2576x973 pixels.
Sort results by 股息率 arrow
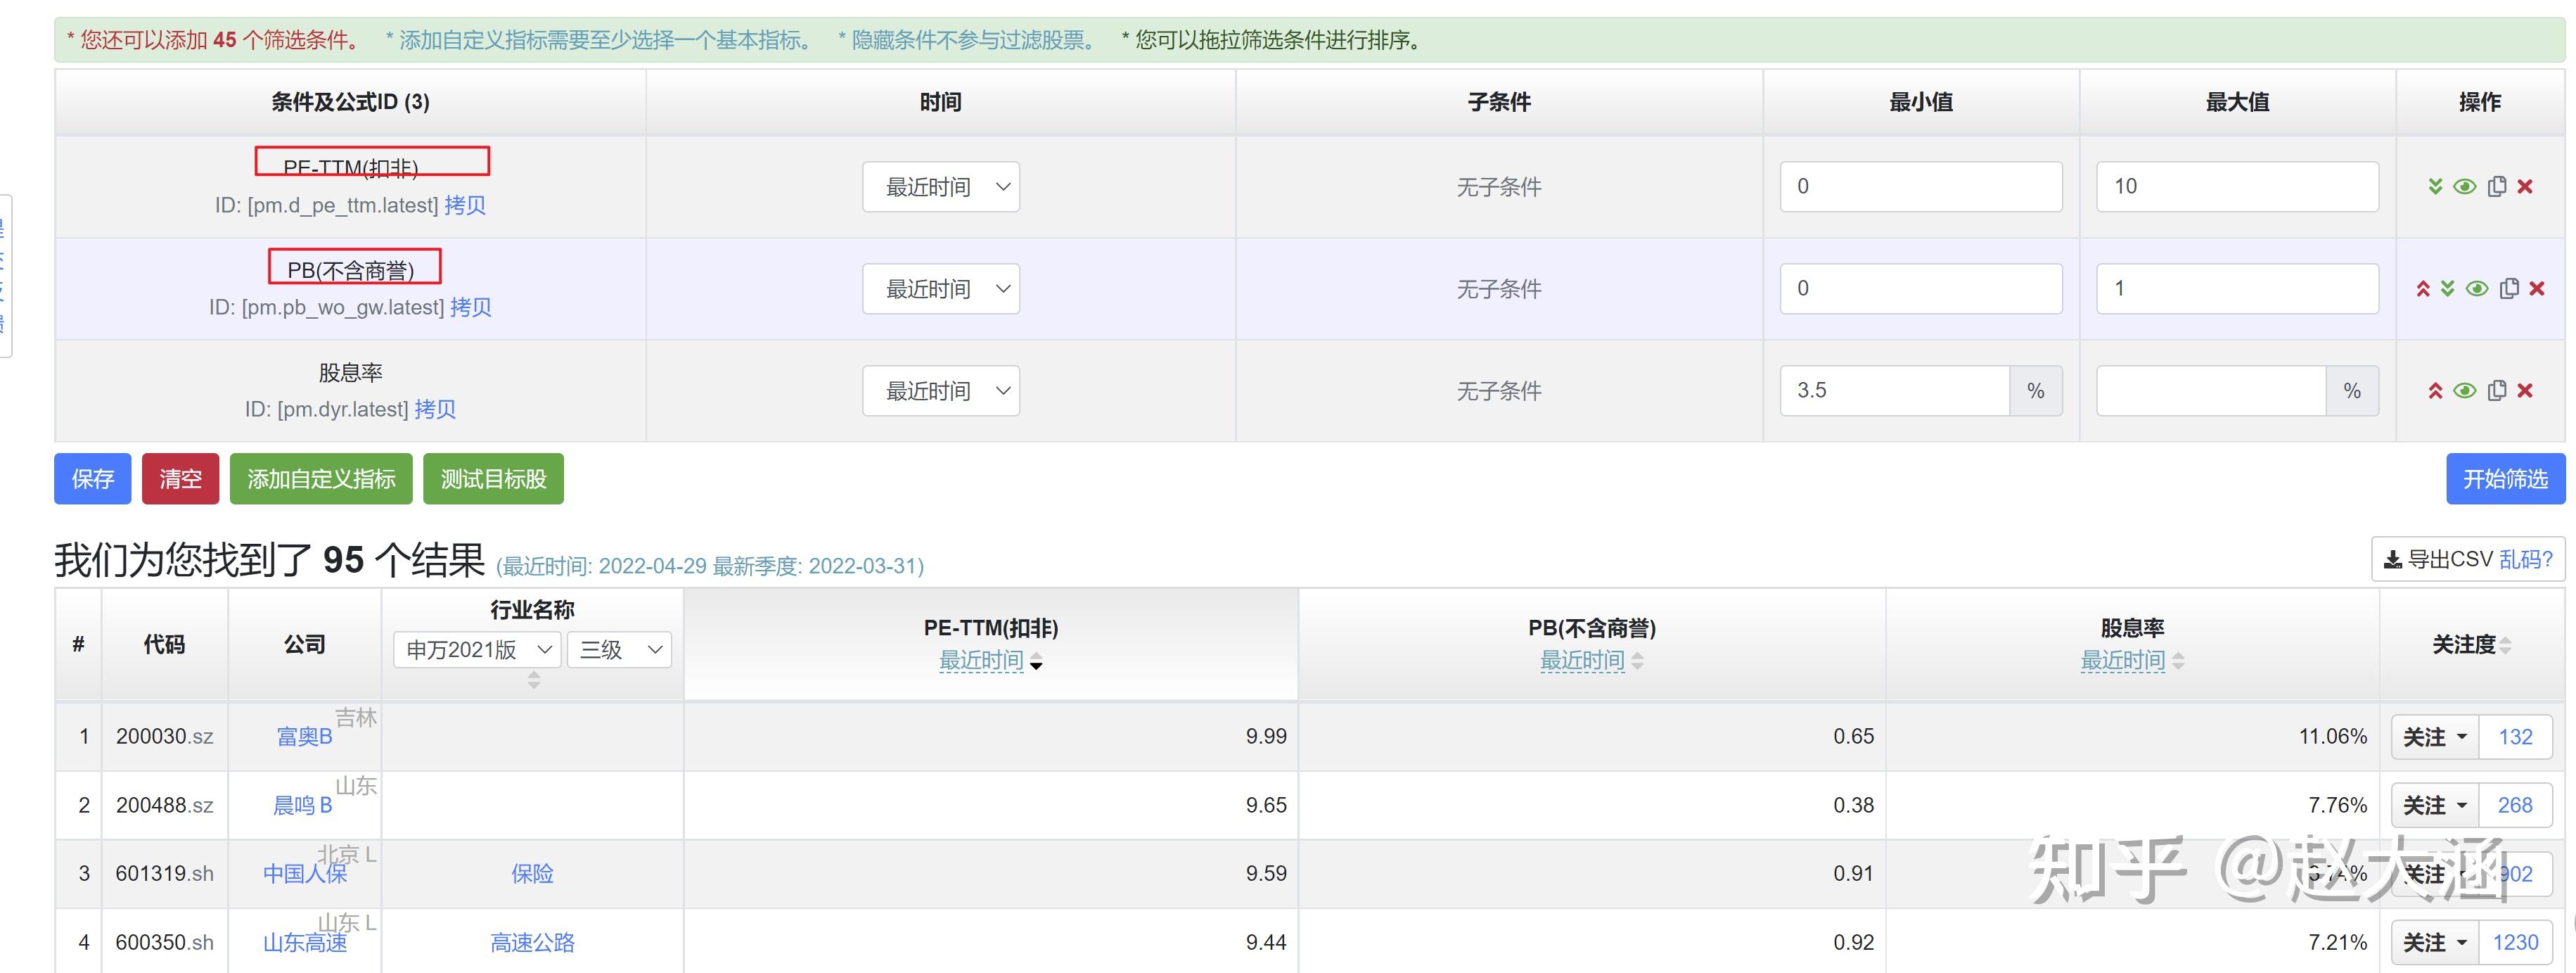point(2178,661)
